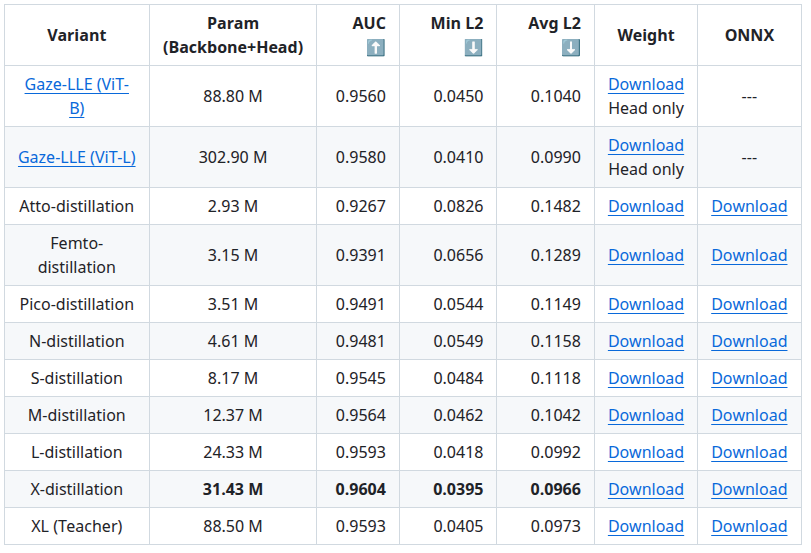This screenshot has height=553, width=811.
Task: Download the Gaze-LLE (ViT-B) head weight
Action: (x=646, y=85)
